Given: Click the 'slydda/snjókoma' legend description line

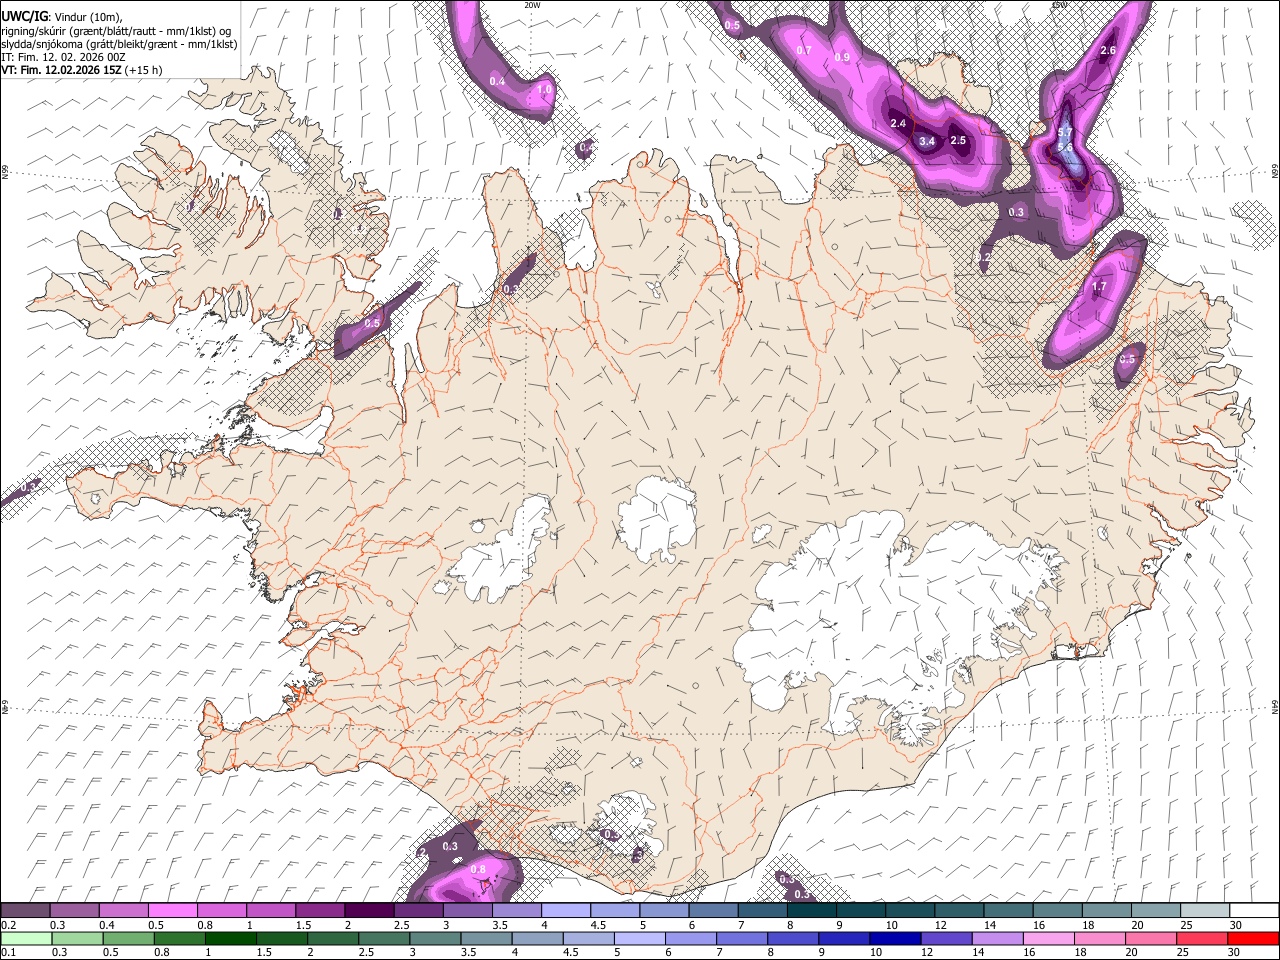Looking at the screenshot, I should 118,44.
